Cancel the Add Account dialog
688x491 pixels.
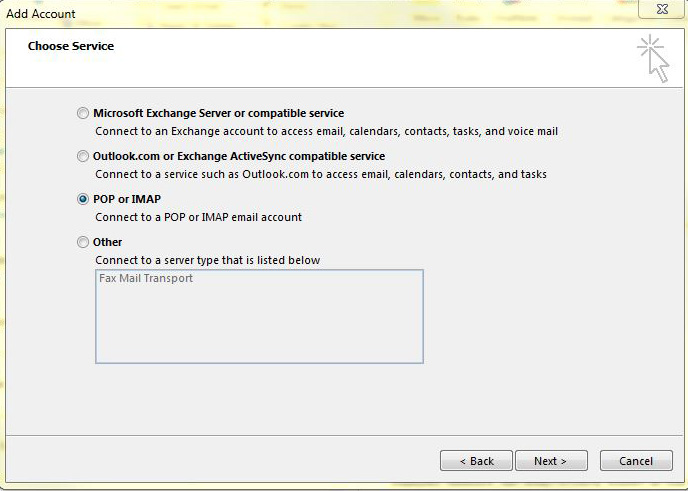(636, 461)
